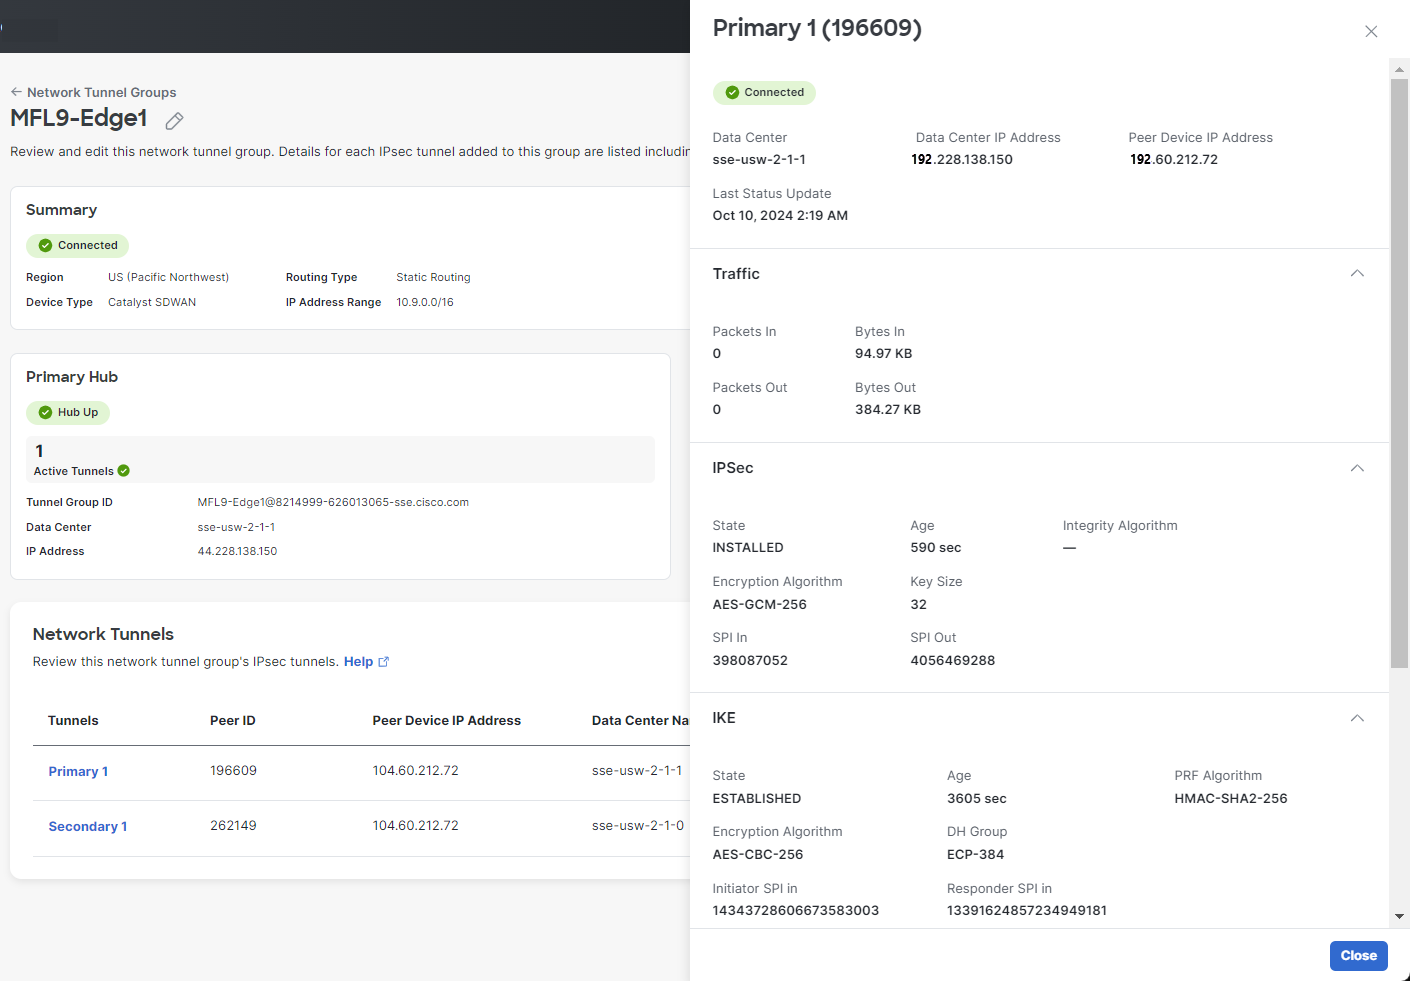Click IKE State value ESTABLISHED
This screenshot has height=981, width=1410.
pyautogui.click(x=757, y=799)
